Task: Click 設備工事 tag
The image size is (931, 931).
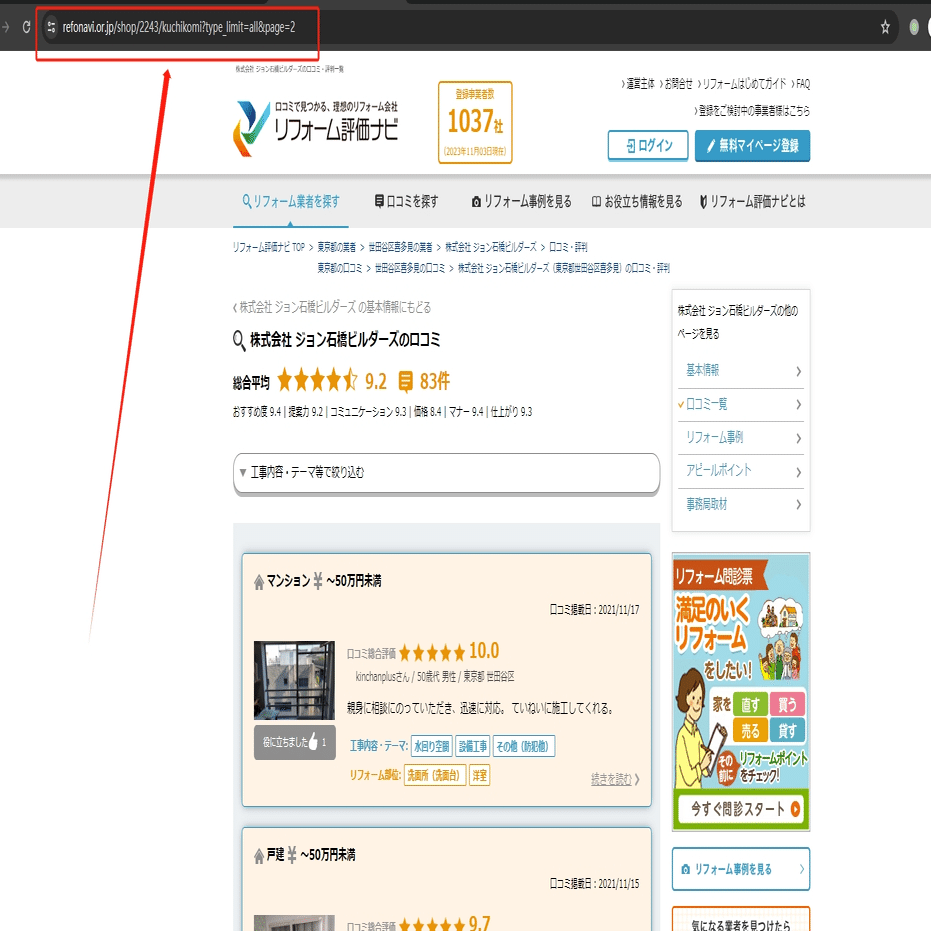Action: coord(473,746)
